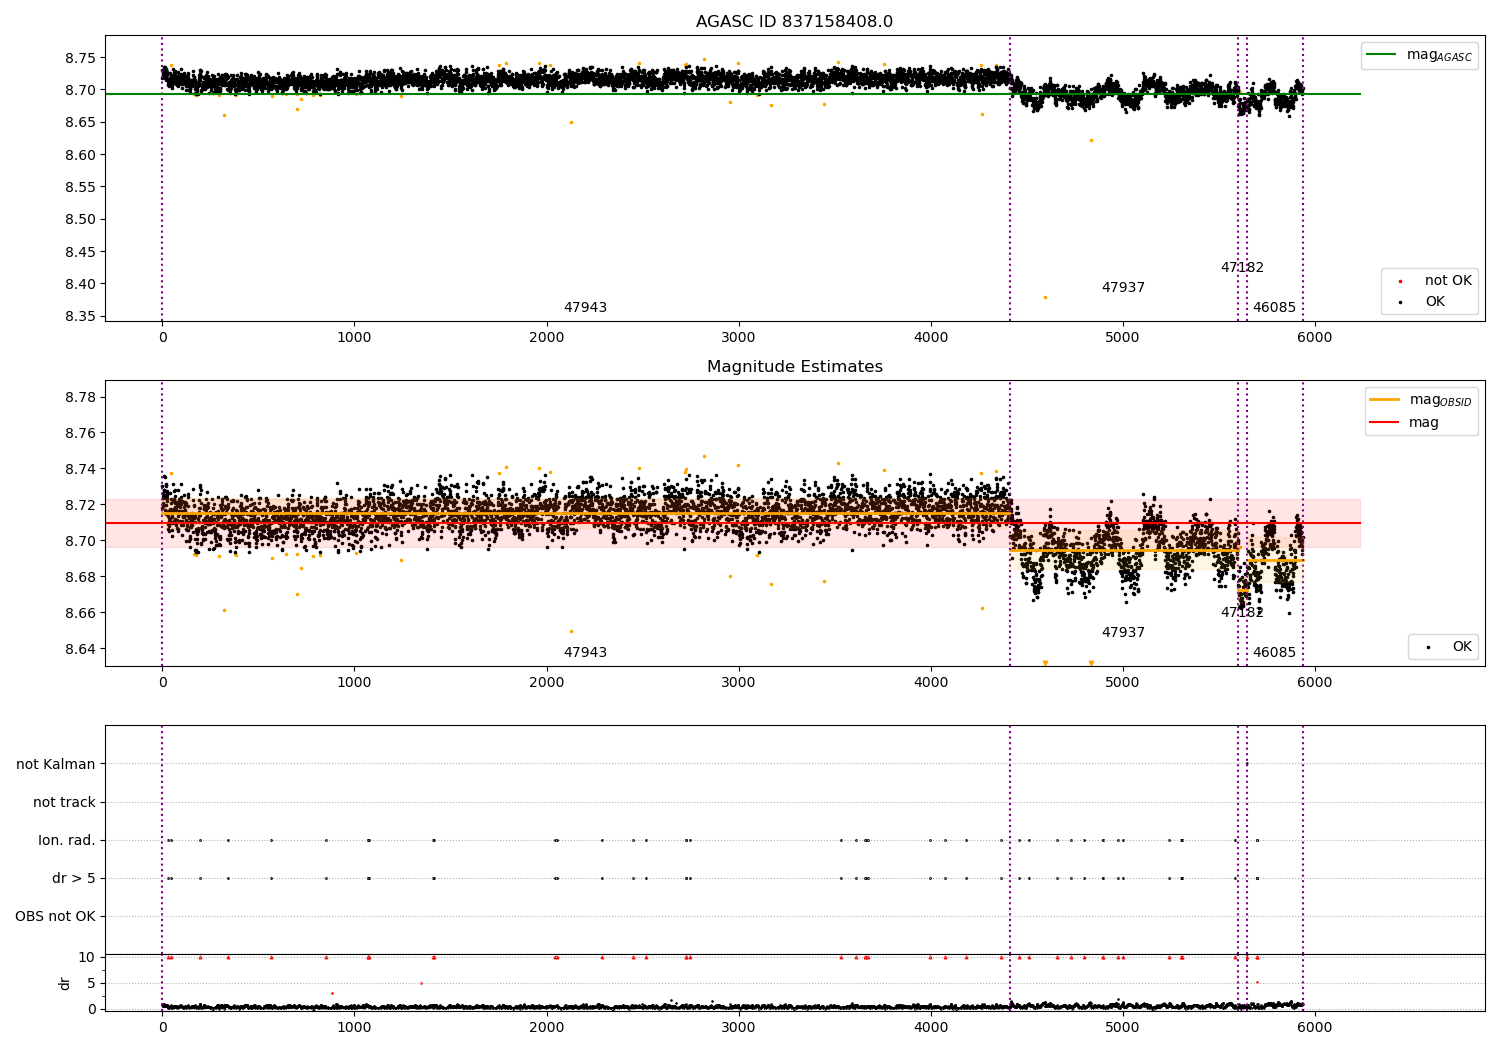The image size is (1500, 1050).
Task: Click orange outlier point near 8.38 in top plot
Action: click(x=1045, y=297)
